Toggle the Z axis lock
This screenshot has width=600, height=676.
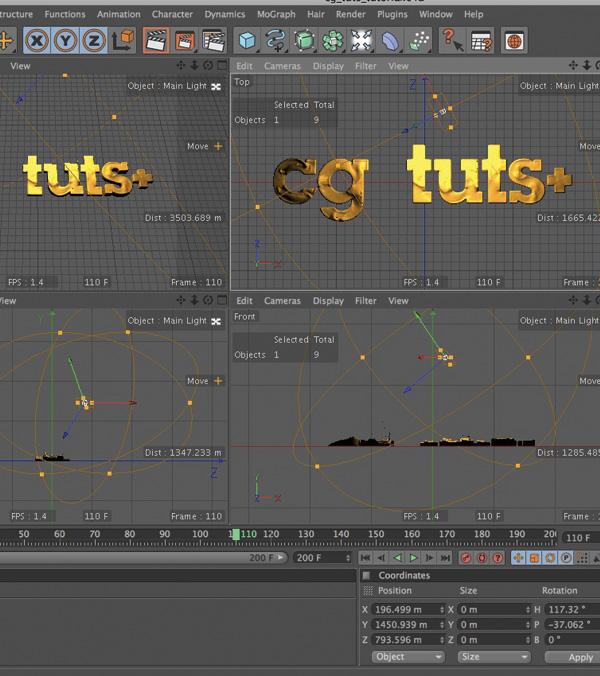pyautogui.click(x=94, y=41)
